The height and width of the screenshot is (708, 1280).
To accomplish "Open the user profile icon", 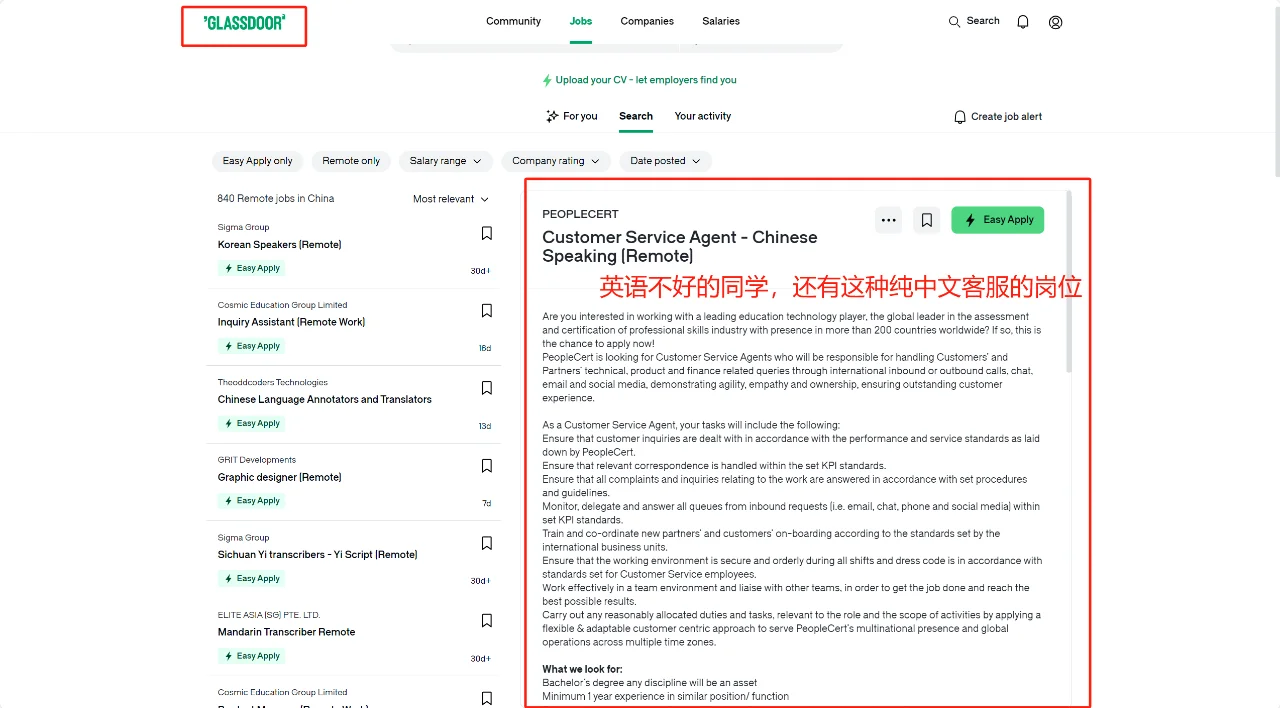I will 1055,22.
